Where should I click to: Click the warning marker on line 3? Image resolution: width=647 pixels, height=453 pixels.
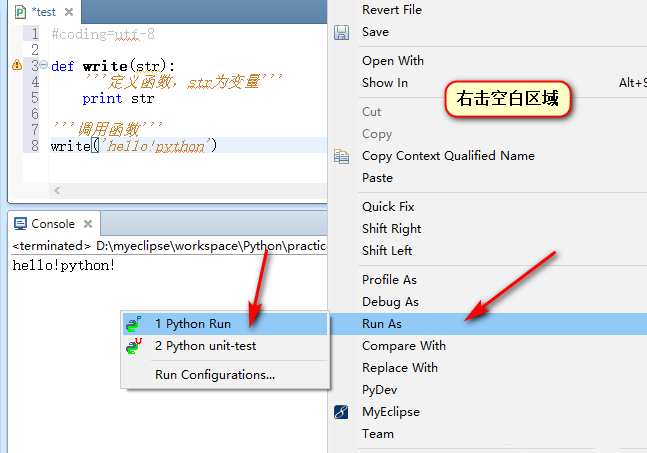tap(17, 65)
